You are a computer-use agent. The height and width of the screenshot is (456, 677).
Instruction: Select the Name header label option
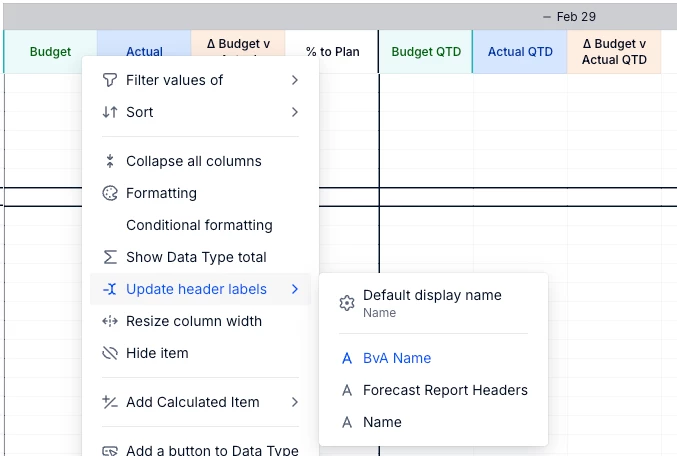(382, 422)
